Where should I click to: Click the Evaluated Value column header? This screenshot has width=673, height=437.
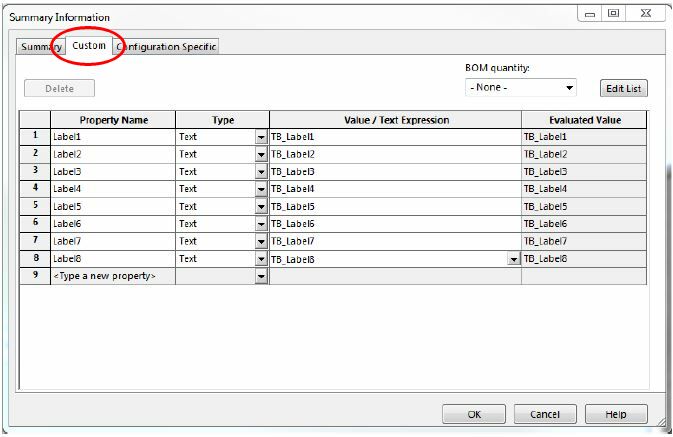click(x=584, y=120)
